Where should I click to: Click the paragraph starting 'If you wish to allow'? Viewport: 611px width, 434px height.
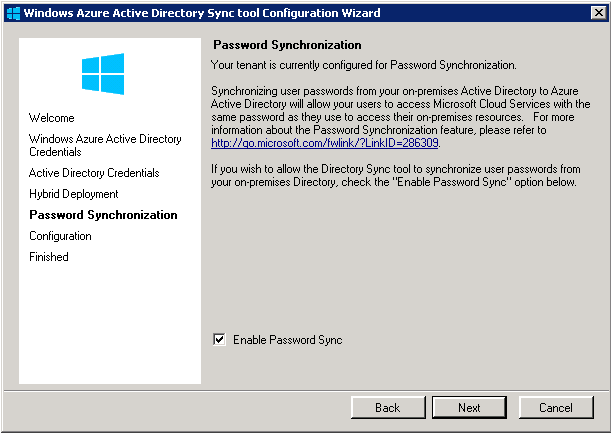[x=400, y=176]
